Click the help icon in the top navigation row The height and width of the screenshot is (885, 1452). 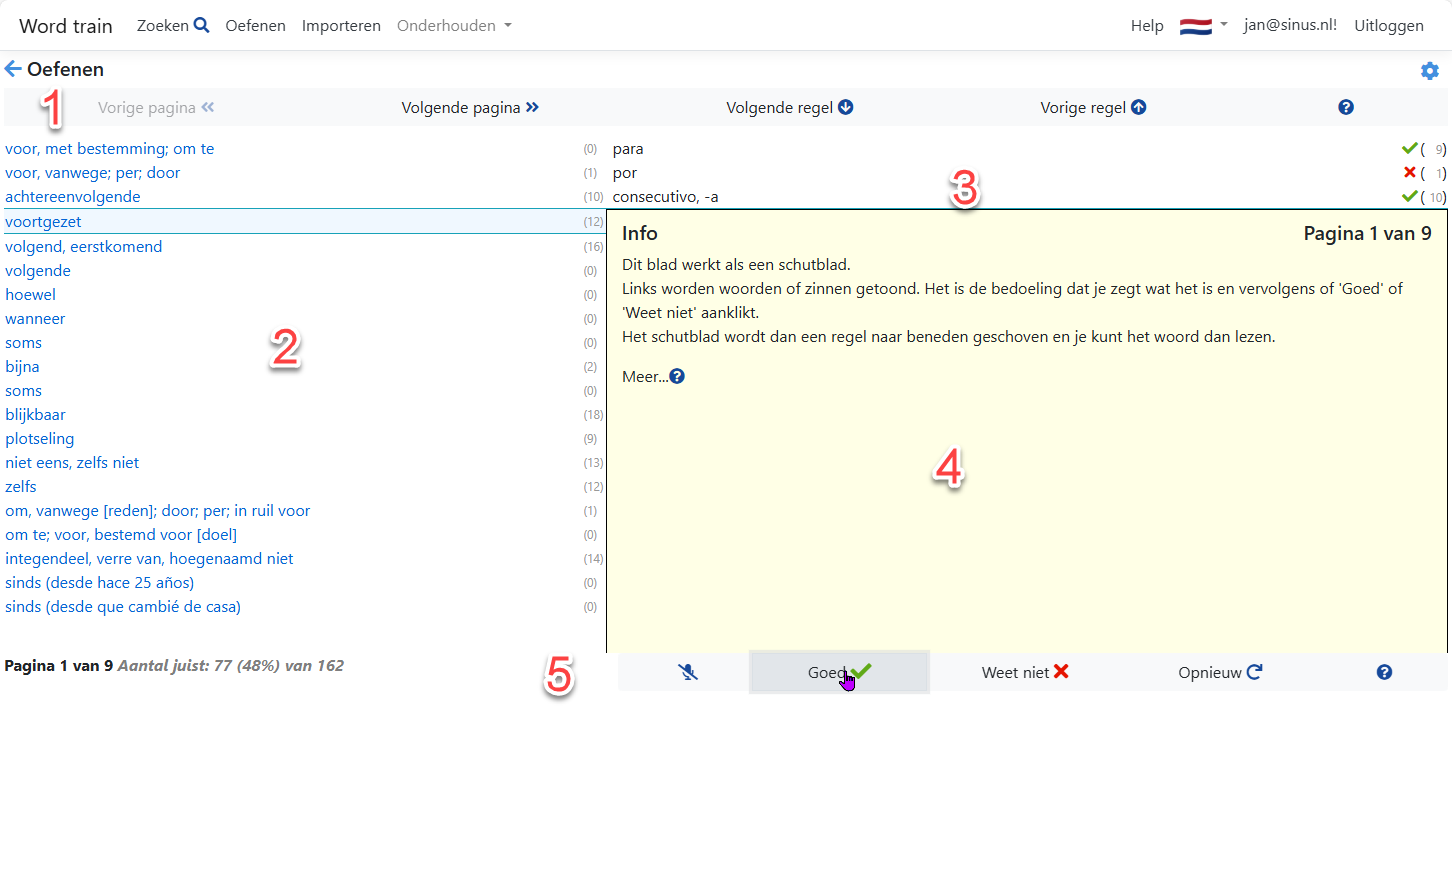coord(1345,107)
